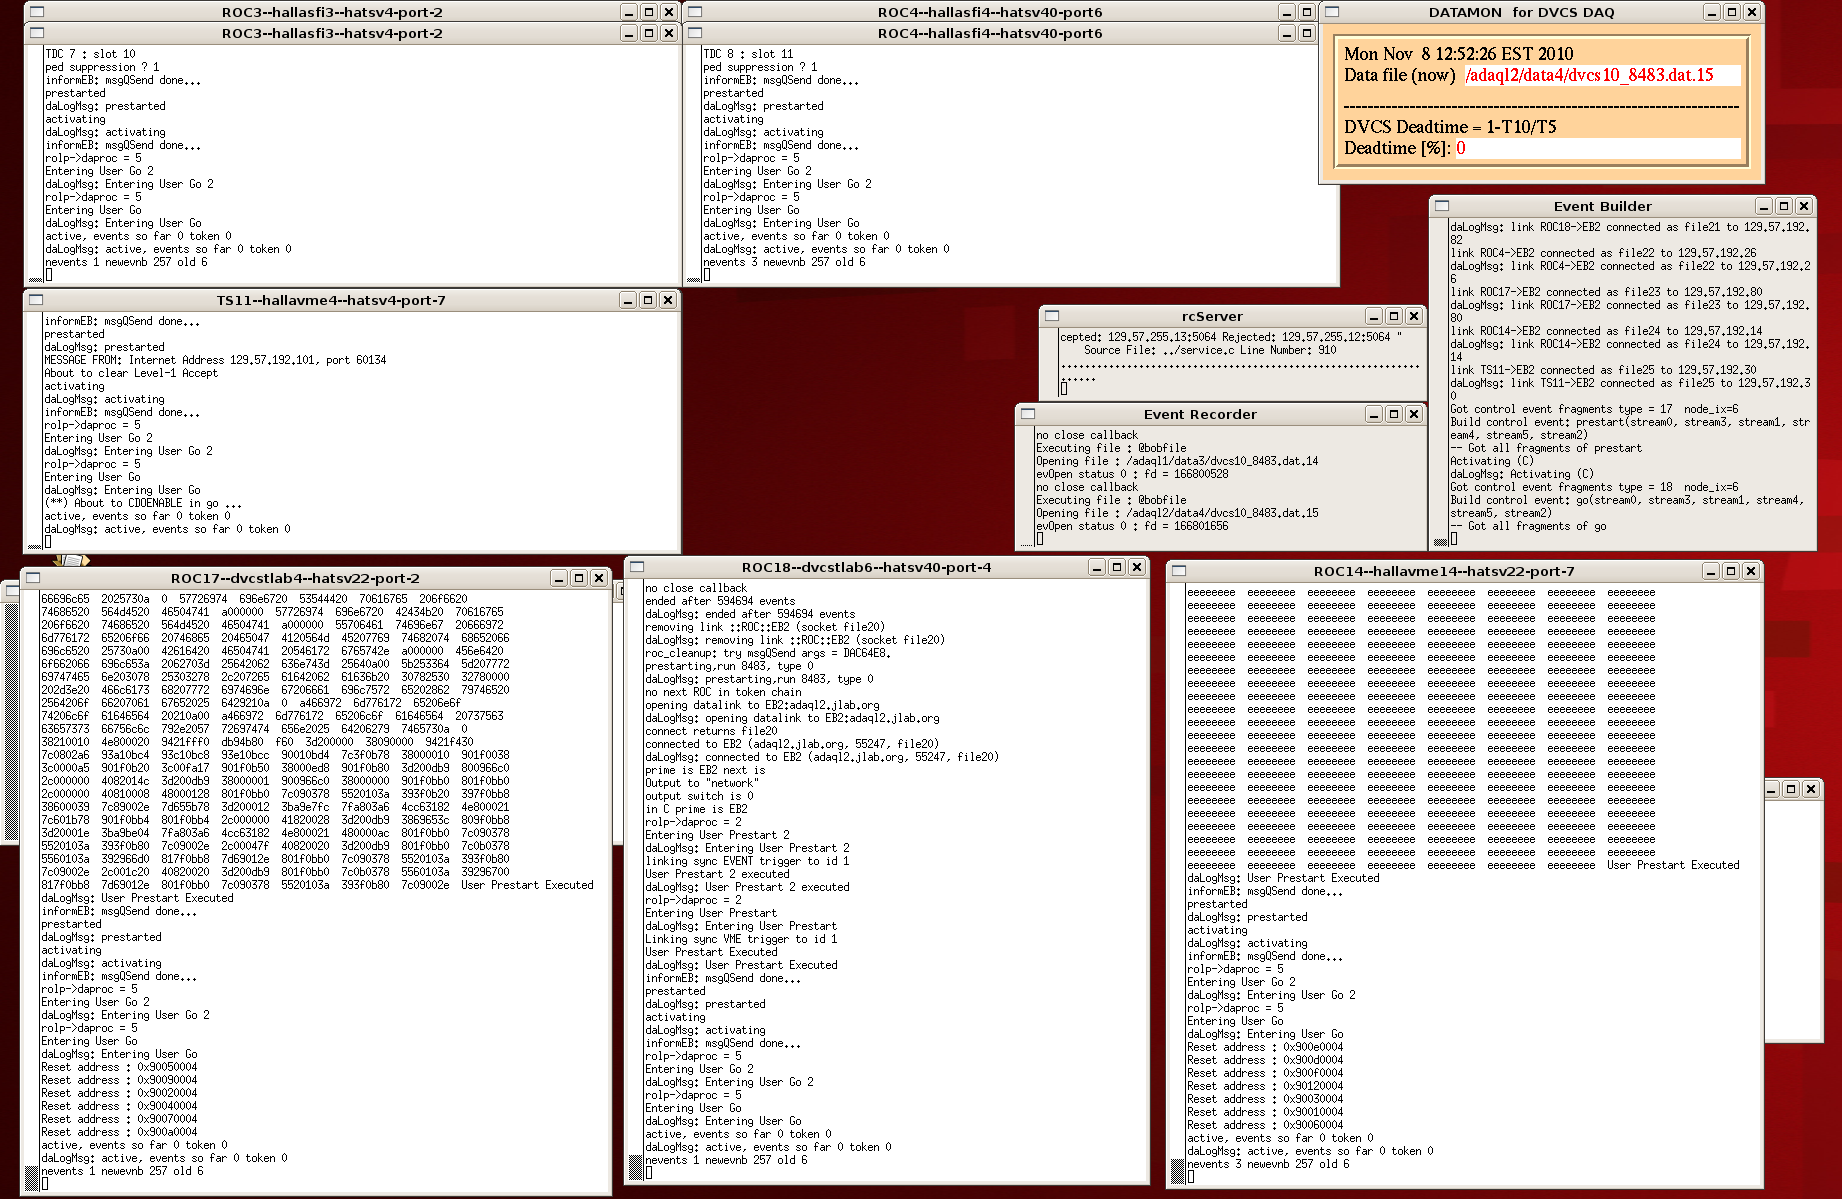Click the ROC18--dvcstlab6--hatsv40-port-4 title text
The width and height of the screenshot is (1842, 1199).
click(x=866, y=567)
